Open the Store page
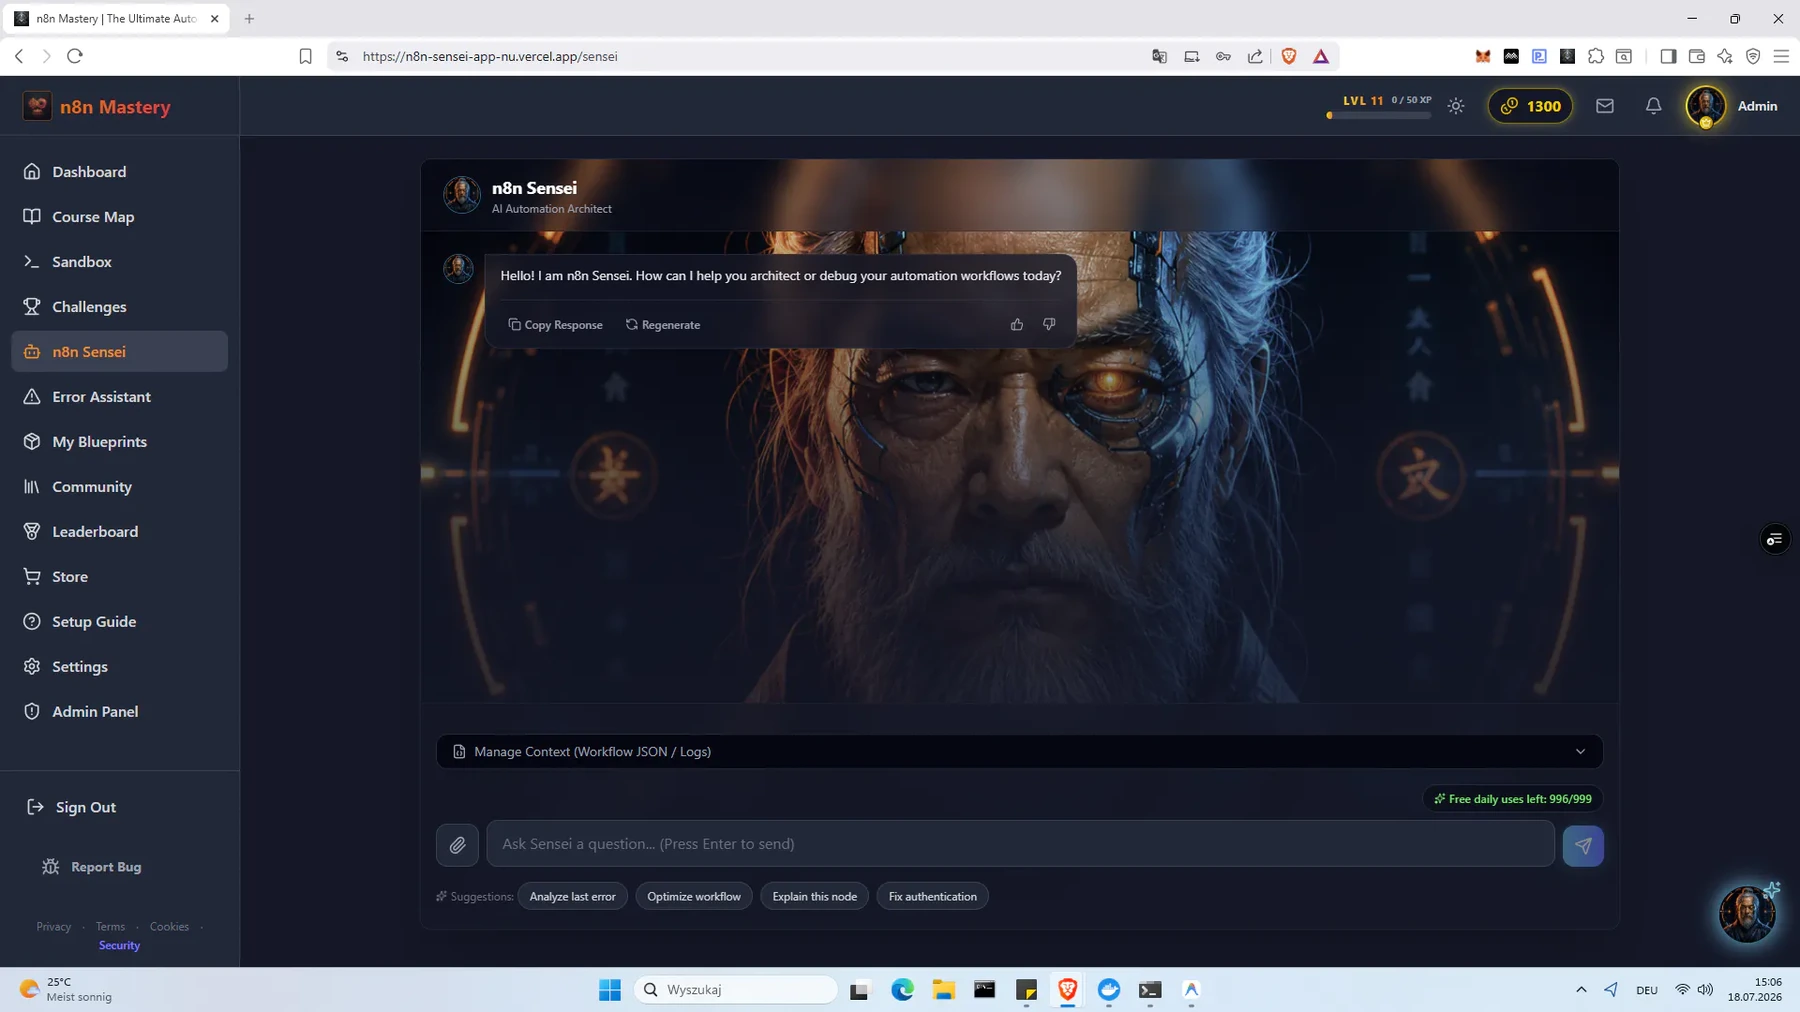The width and height of the screenshot is (1800, 1012). point(120,577)
